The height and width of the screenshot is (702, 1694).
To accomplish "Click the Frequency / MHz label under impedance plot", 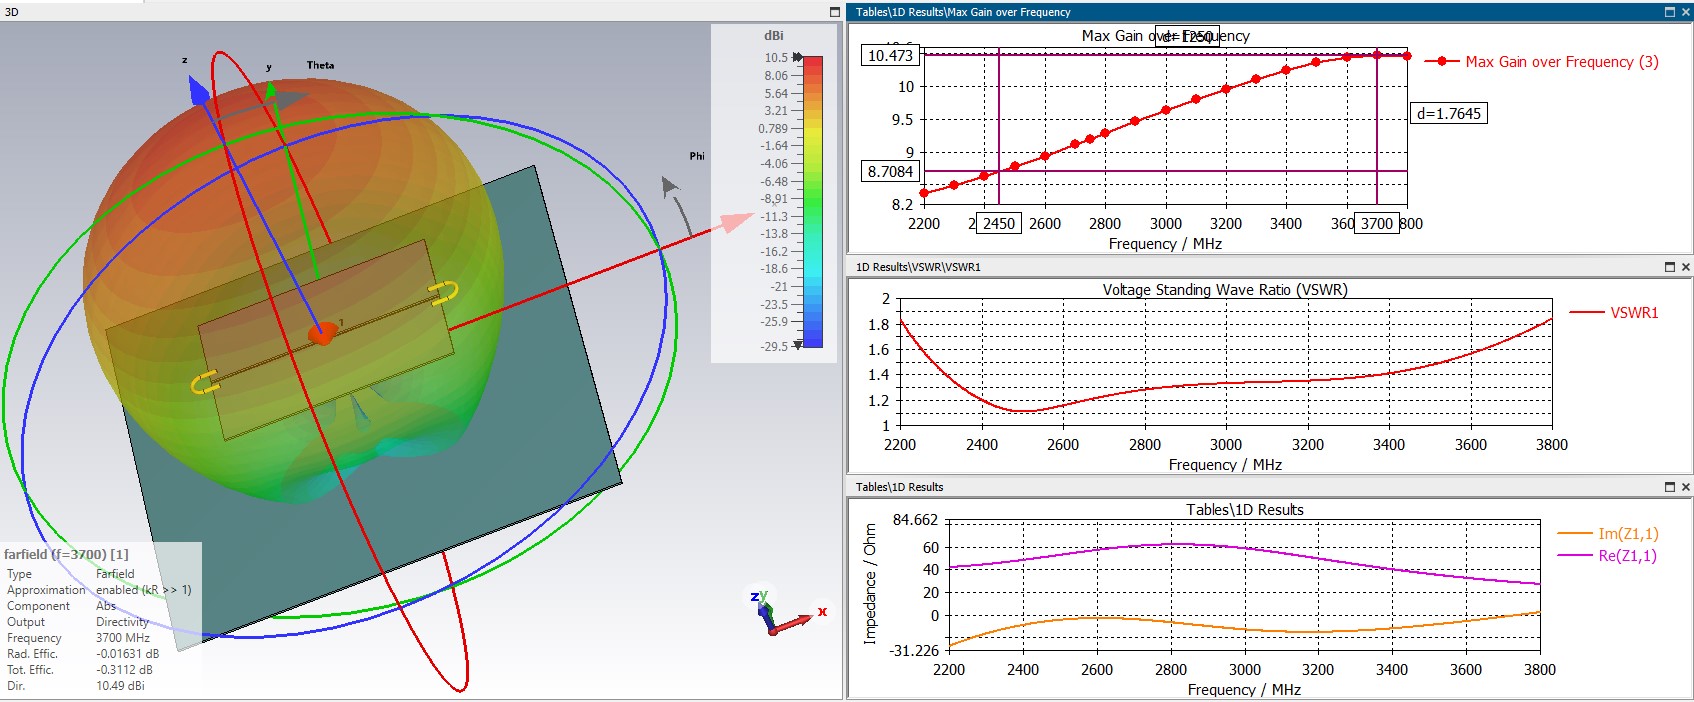I will [1244, 690].
